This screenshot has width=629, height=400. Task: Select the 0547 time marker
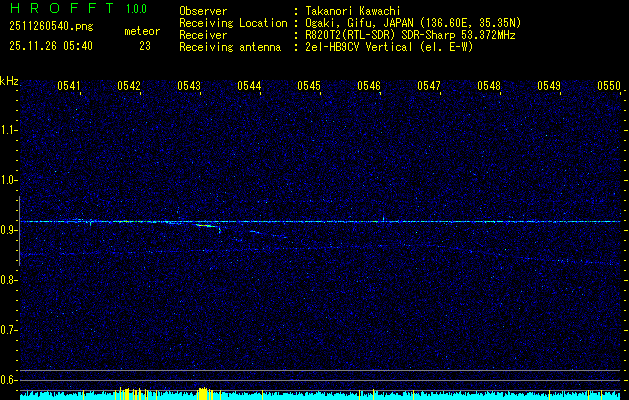pos(429,86)
